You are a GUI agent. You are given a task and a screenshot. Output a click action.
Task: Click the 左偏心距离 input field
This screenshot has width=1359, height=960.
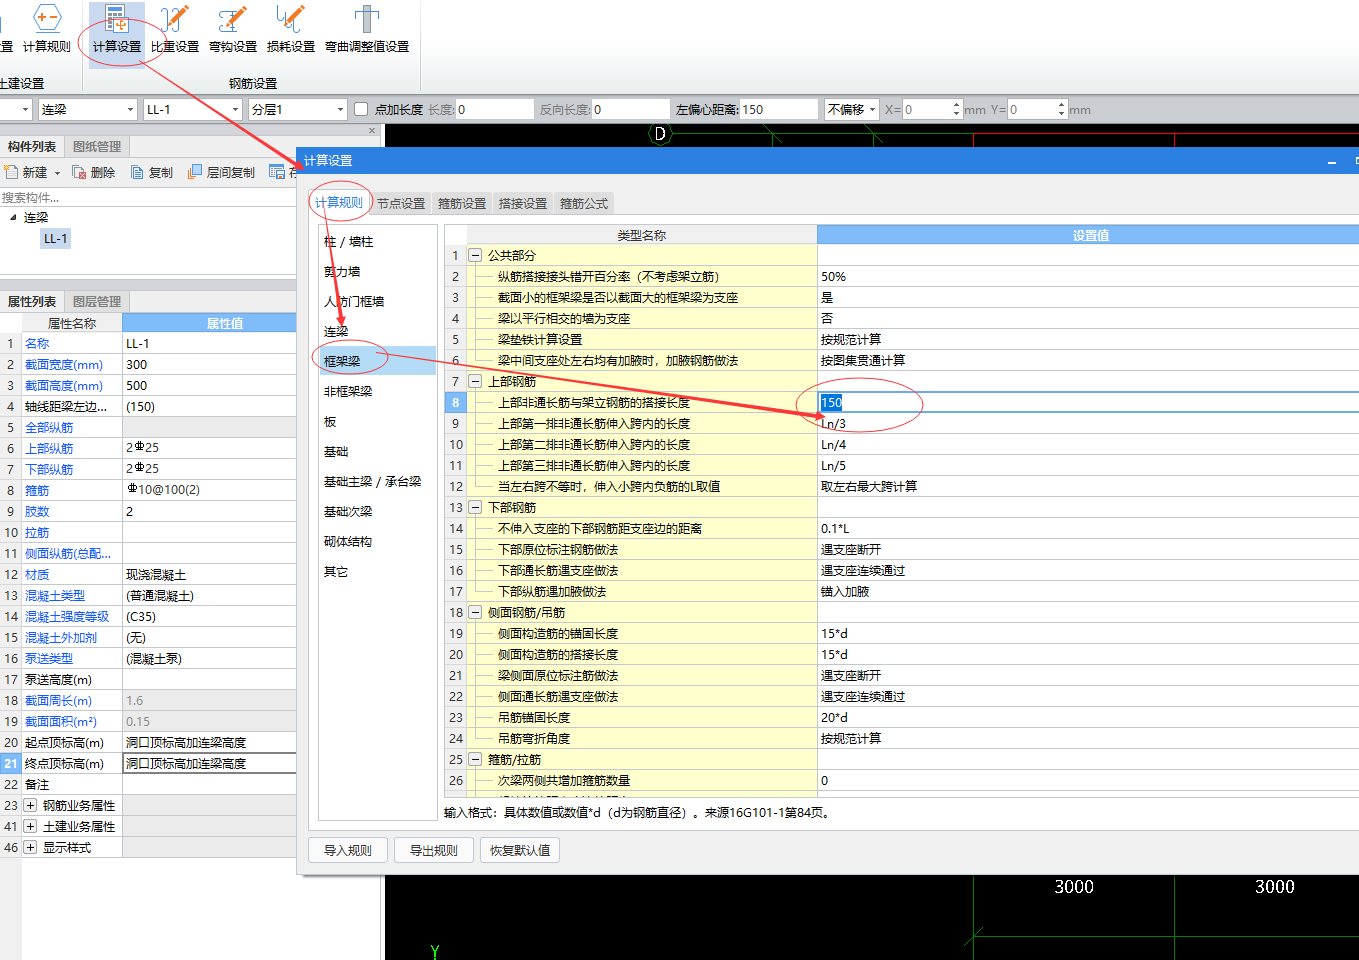pyautogui.click(x=779, y=109)
